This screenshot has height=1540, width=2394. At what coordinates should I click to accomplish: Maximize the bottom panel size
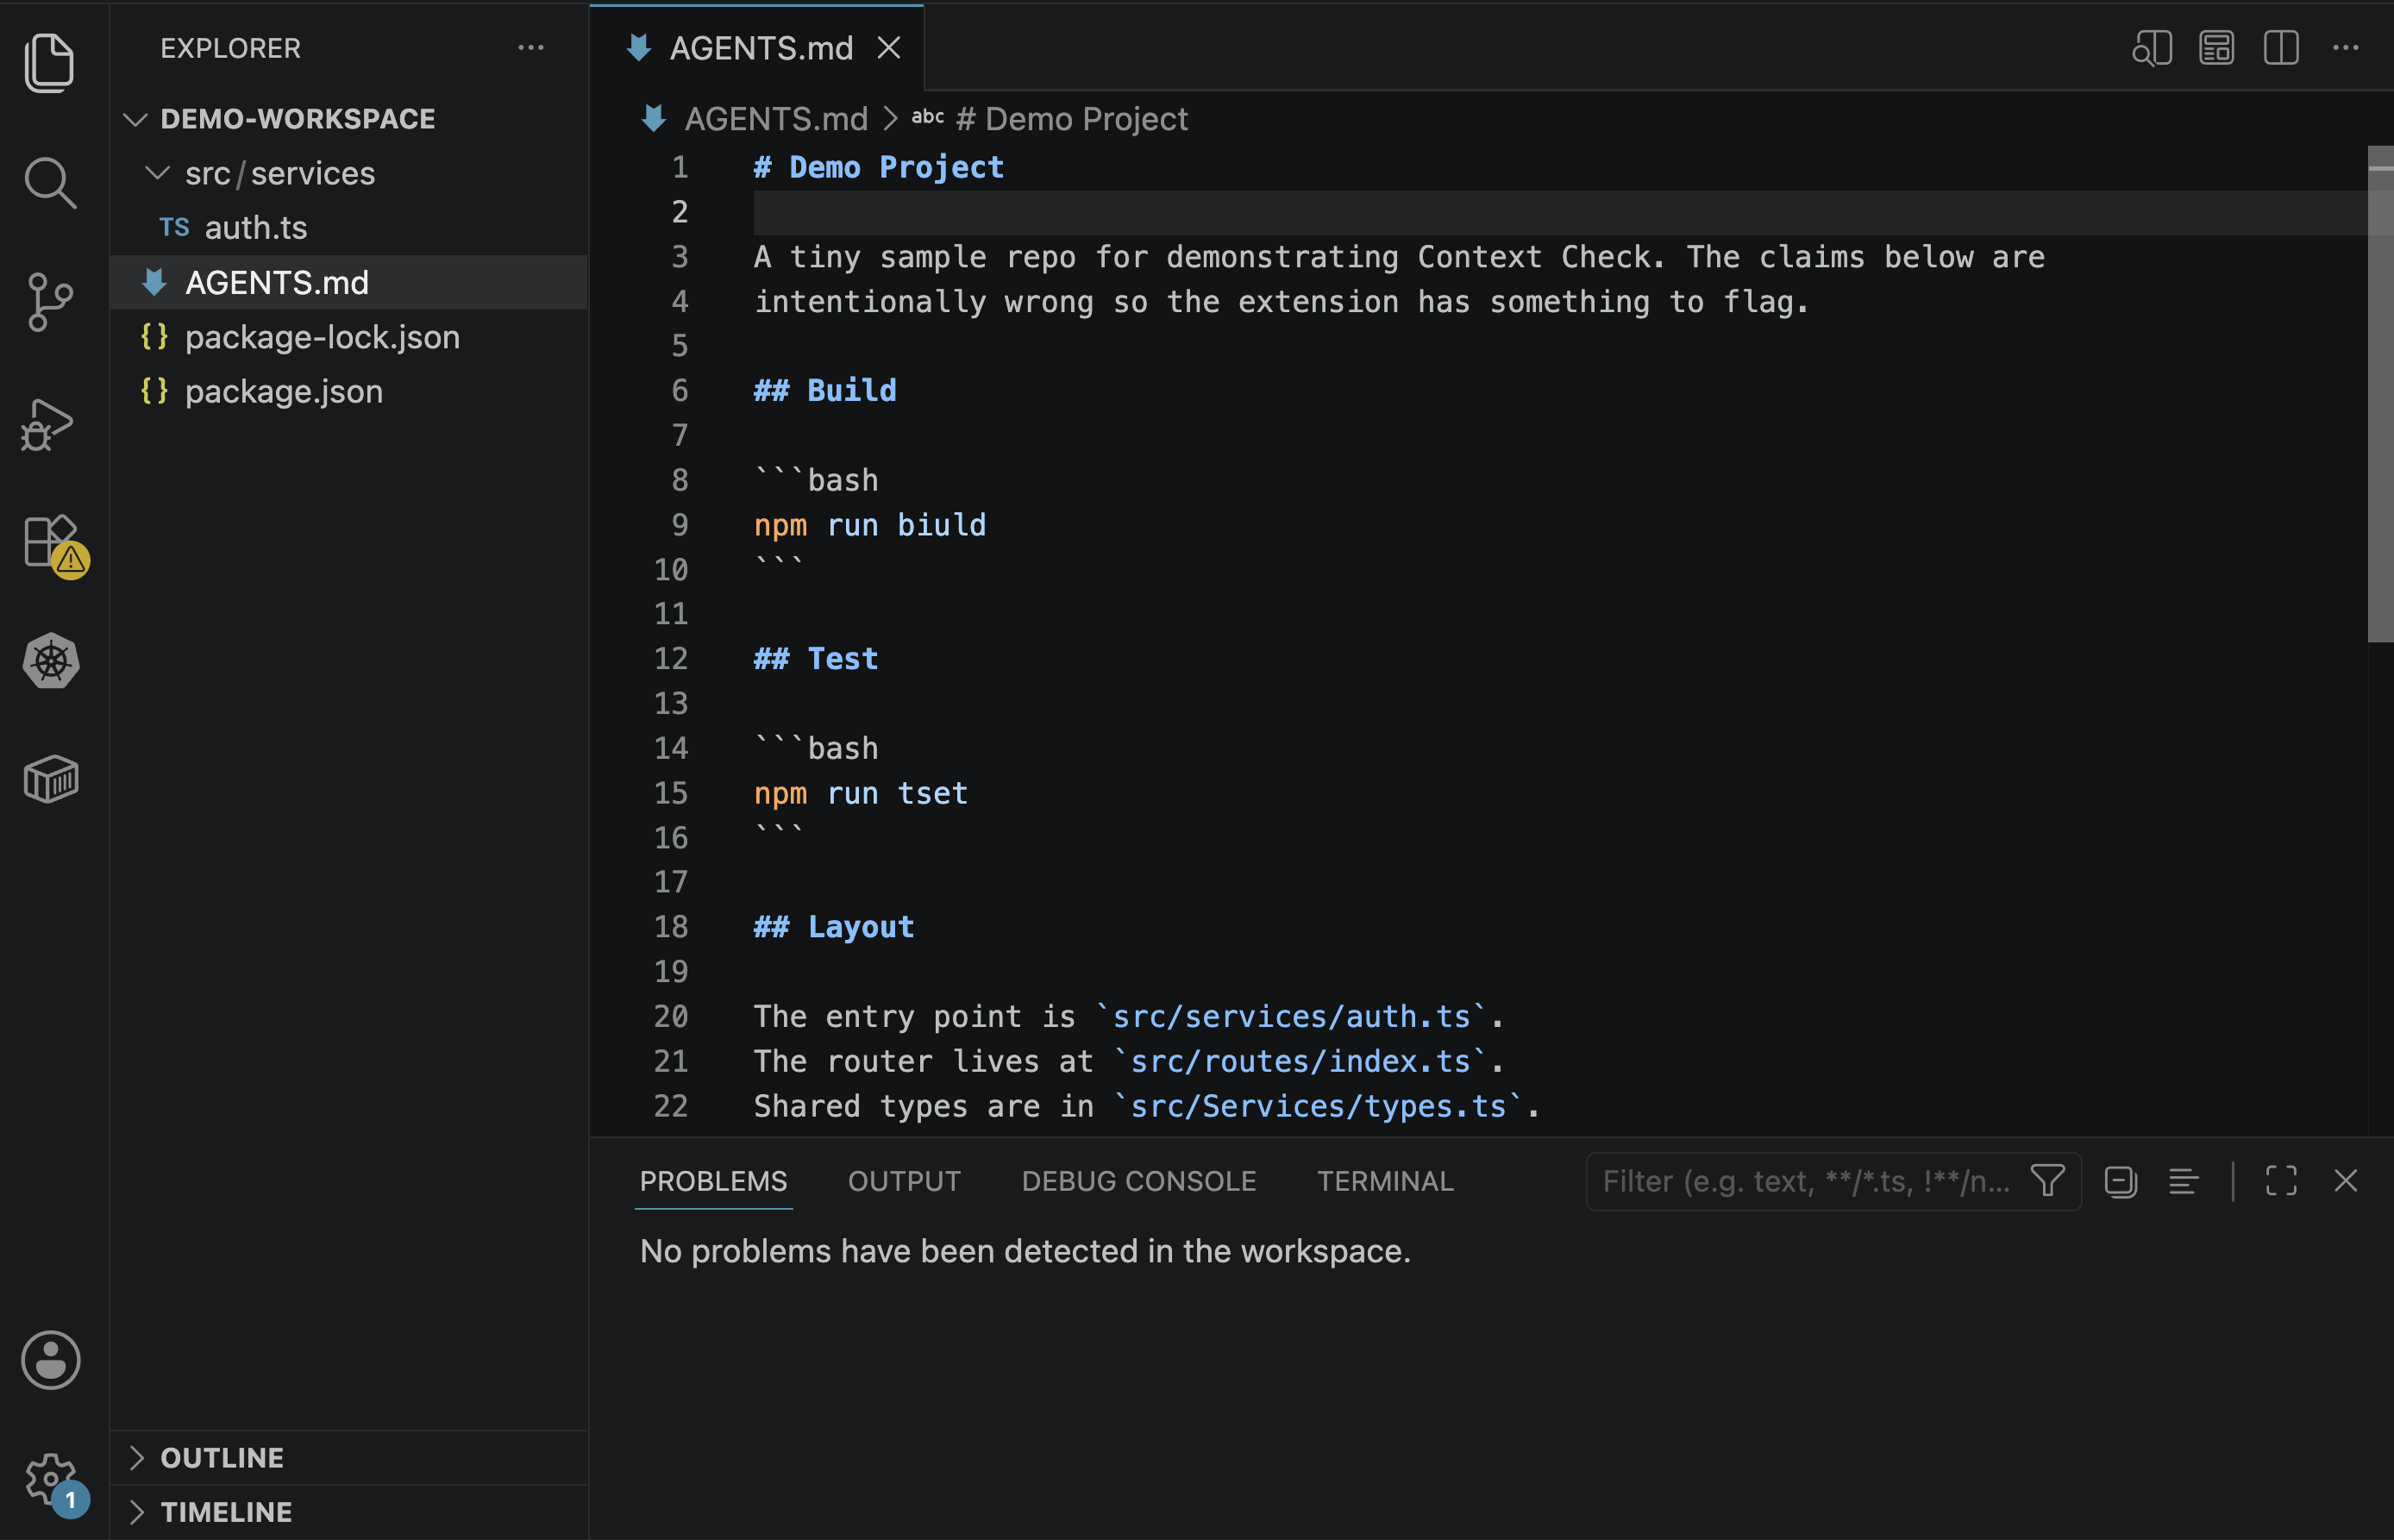pyautogui.click(x=2281, y=1181)
